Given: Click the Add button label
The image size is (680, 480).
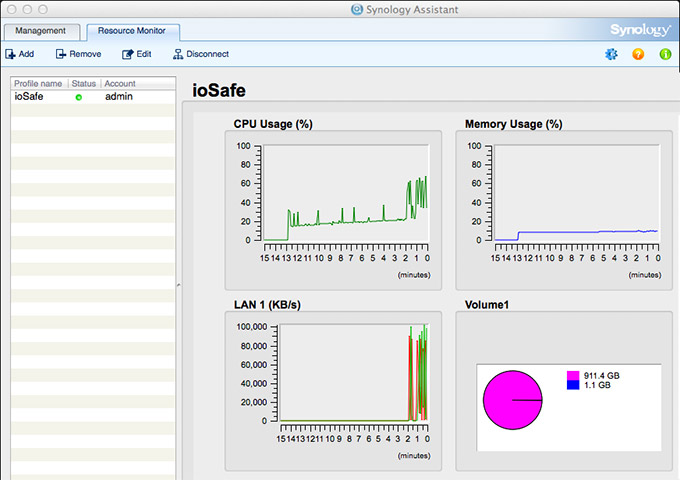Looking at the screenshot, I should [26, 54].
